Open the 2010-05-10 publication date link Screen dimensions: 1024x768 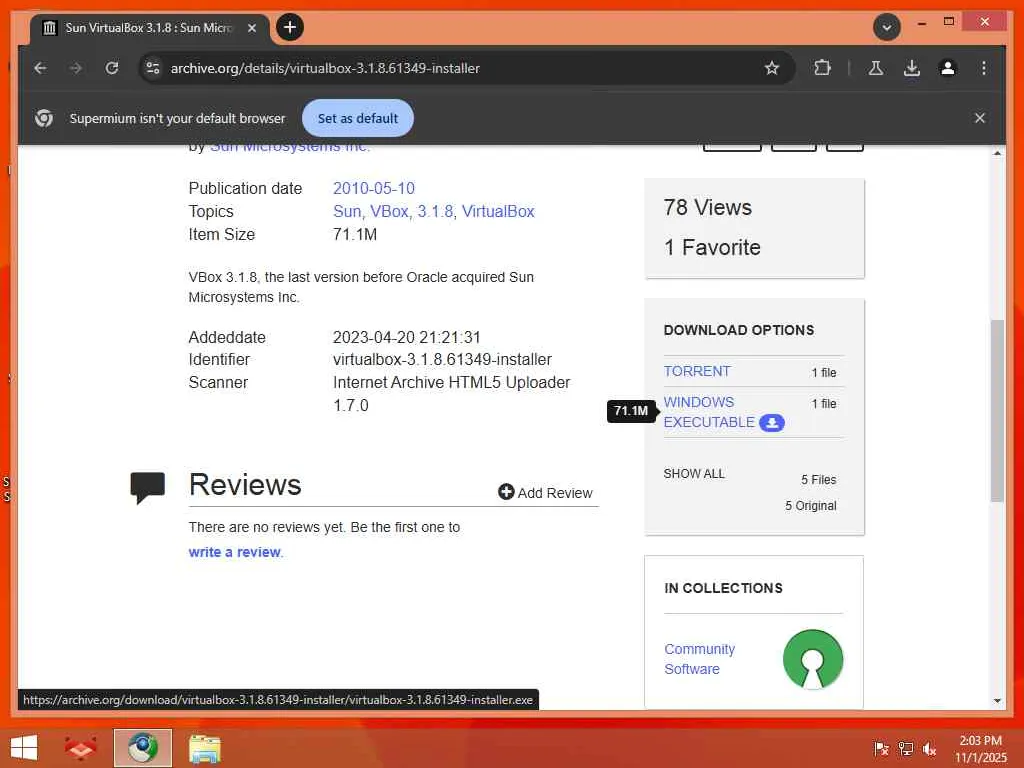coord(374,188)
